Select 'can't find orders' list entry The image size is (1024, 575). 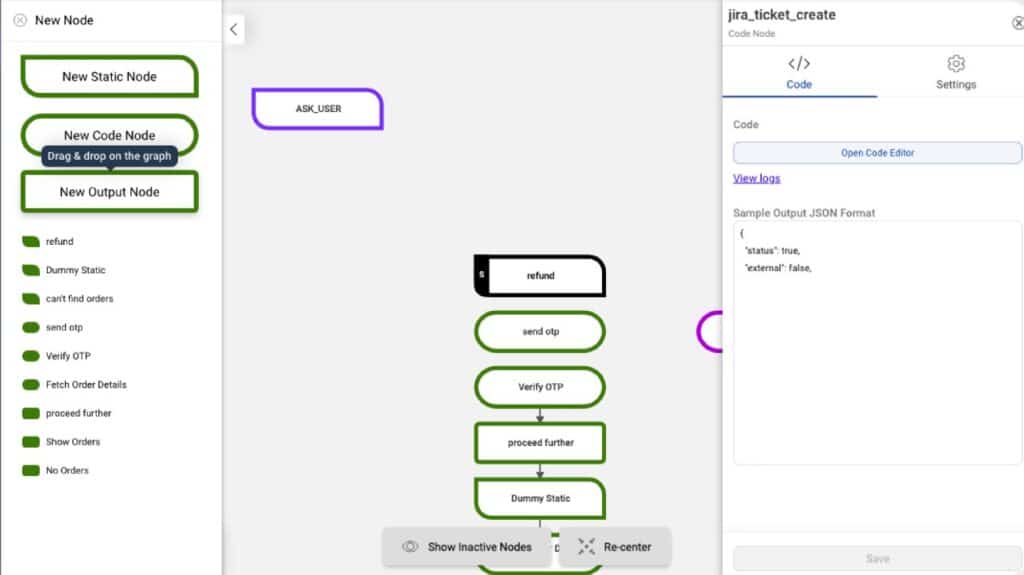[x=79, y=299]
